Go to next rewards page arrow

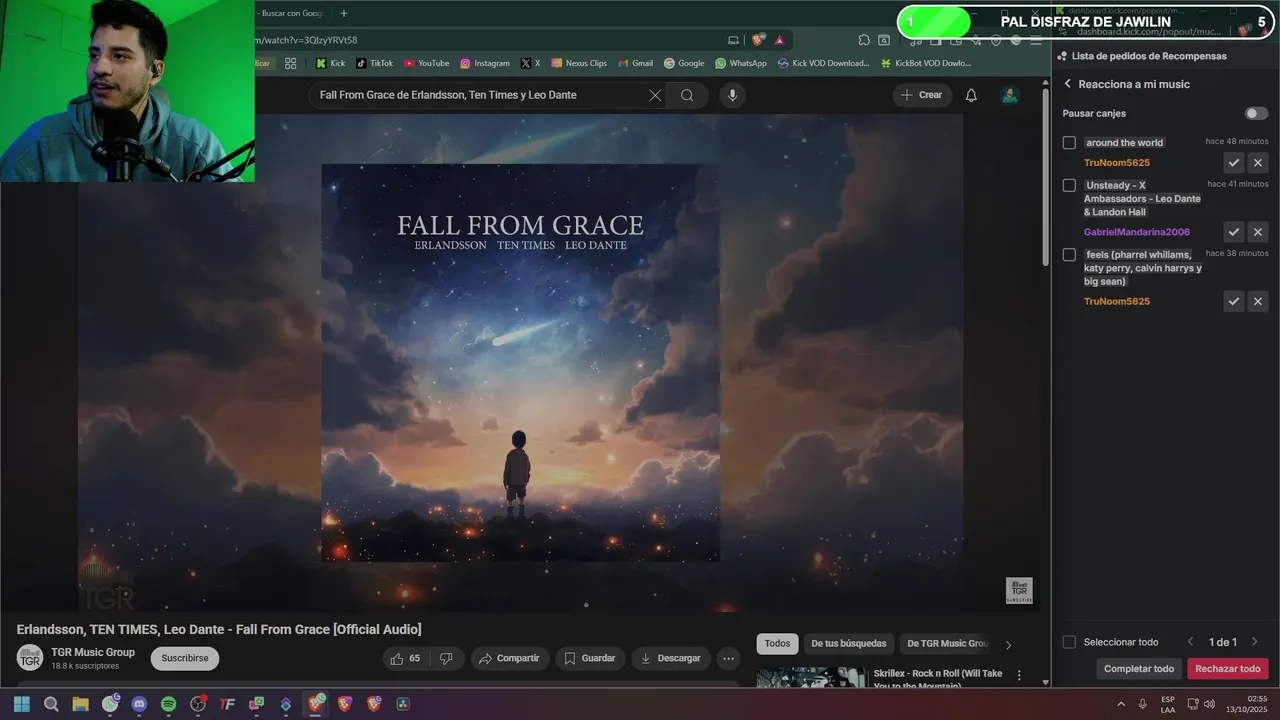(x=1254, y=642)
